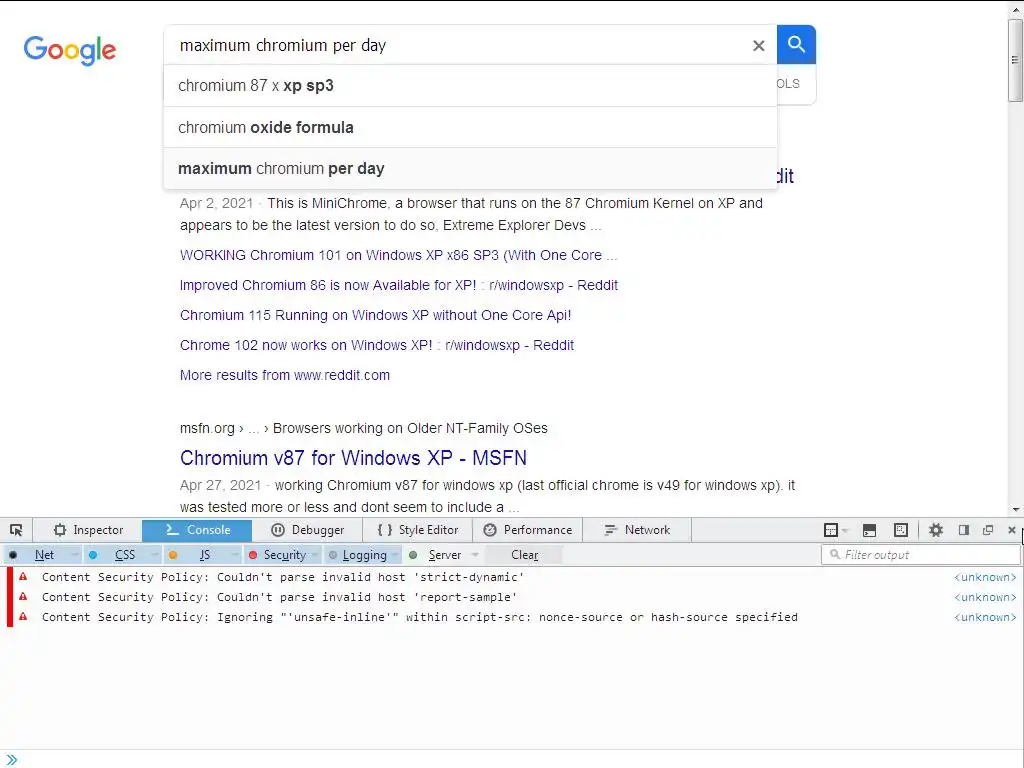
Task: Select the Console tab
Action: [x=197, y=530]
